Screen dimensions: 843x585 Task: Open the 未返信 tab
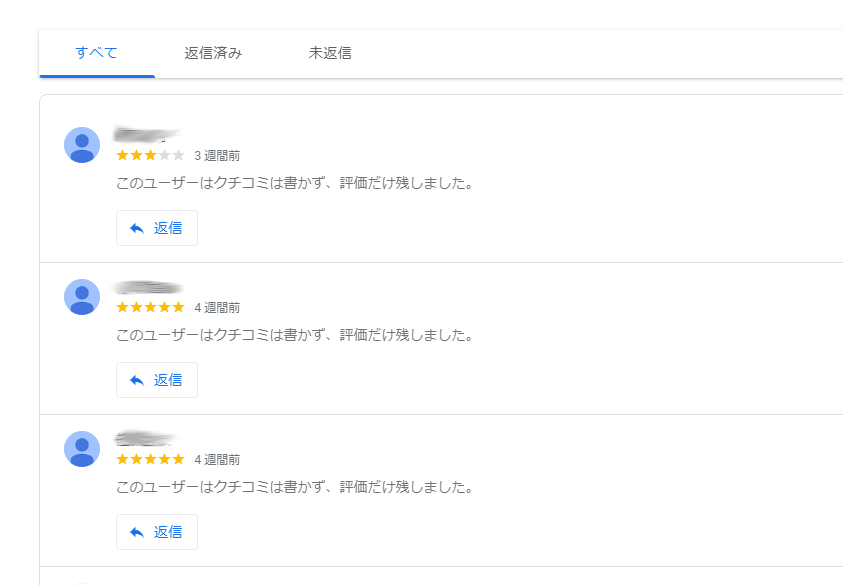pyautogui.click(x=330, y=53)
